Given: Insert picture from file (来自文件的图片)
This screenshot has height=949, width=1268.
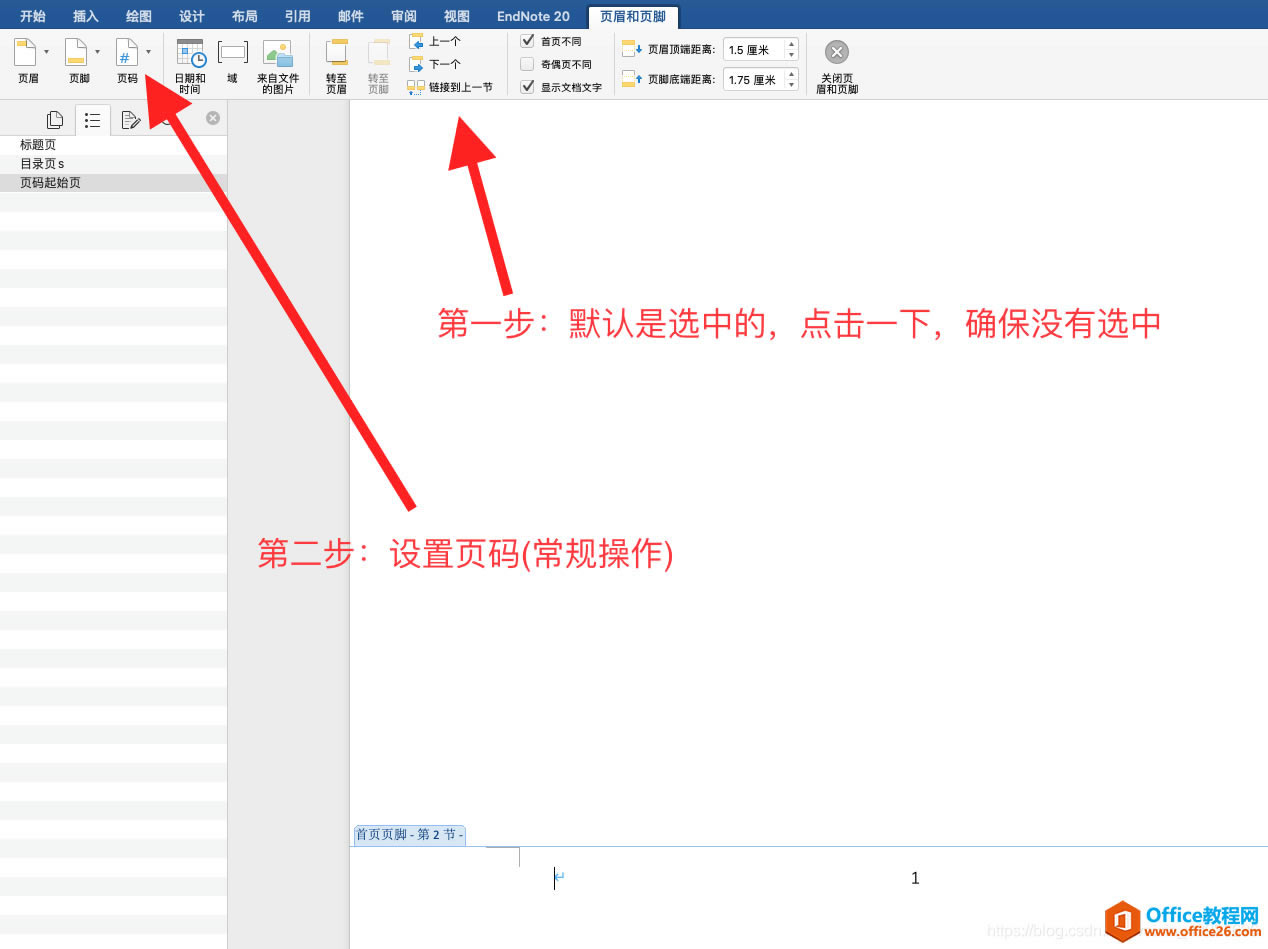Looking at the screenshot, I should click(x=277, y=62).
